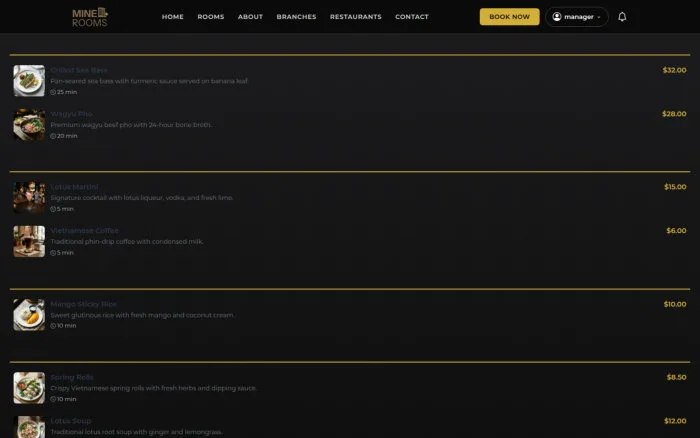Click the Mango Sticky Rice clock icon
The image size is (700, 438).
53,326
